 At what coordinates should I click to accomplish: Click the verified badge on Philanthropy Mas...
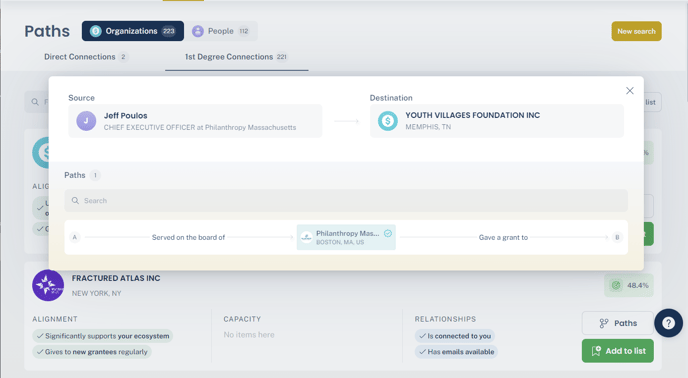[x=388, y=233]
